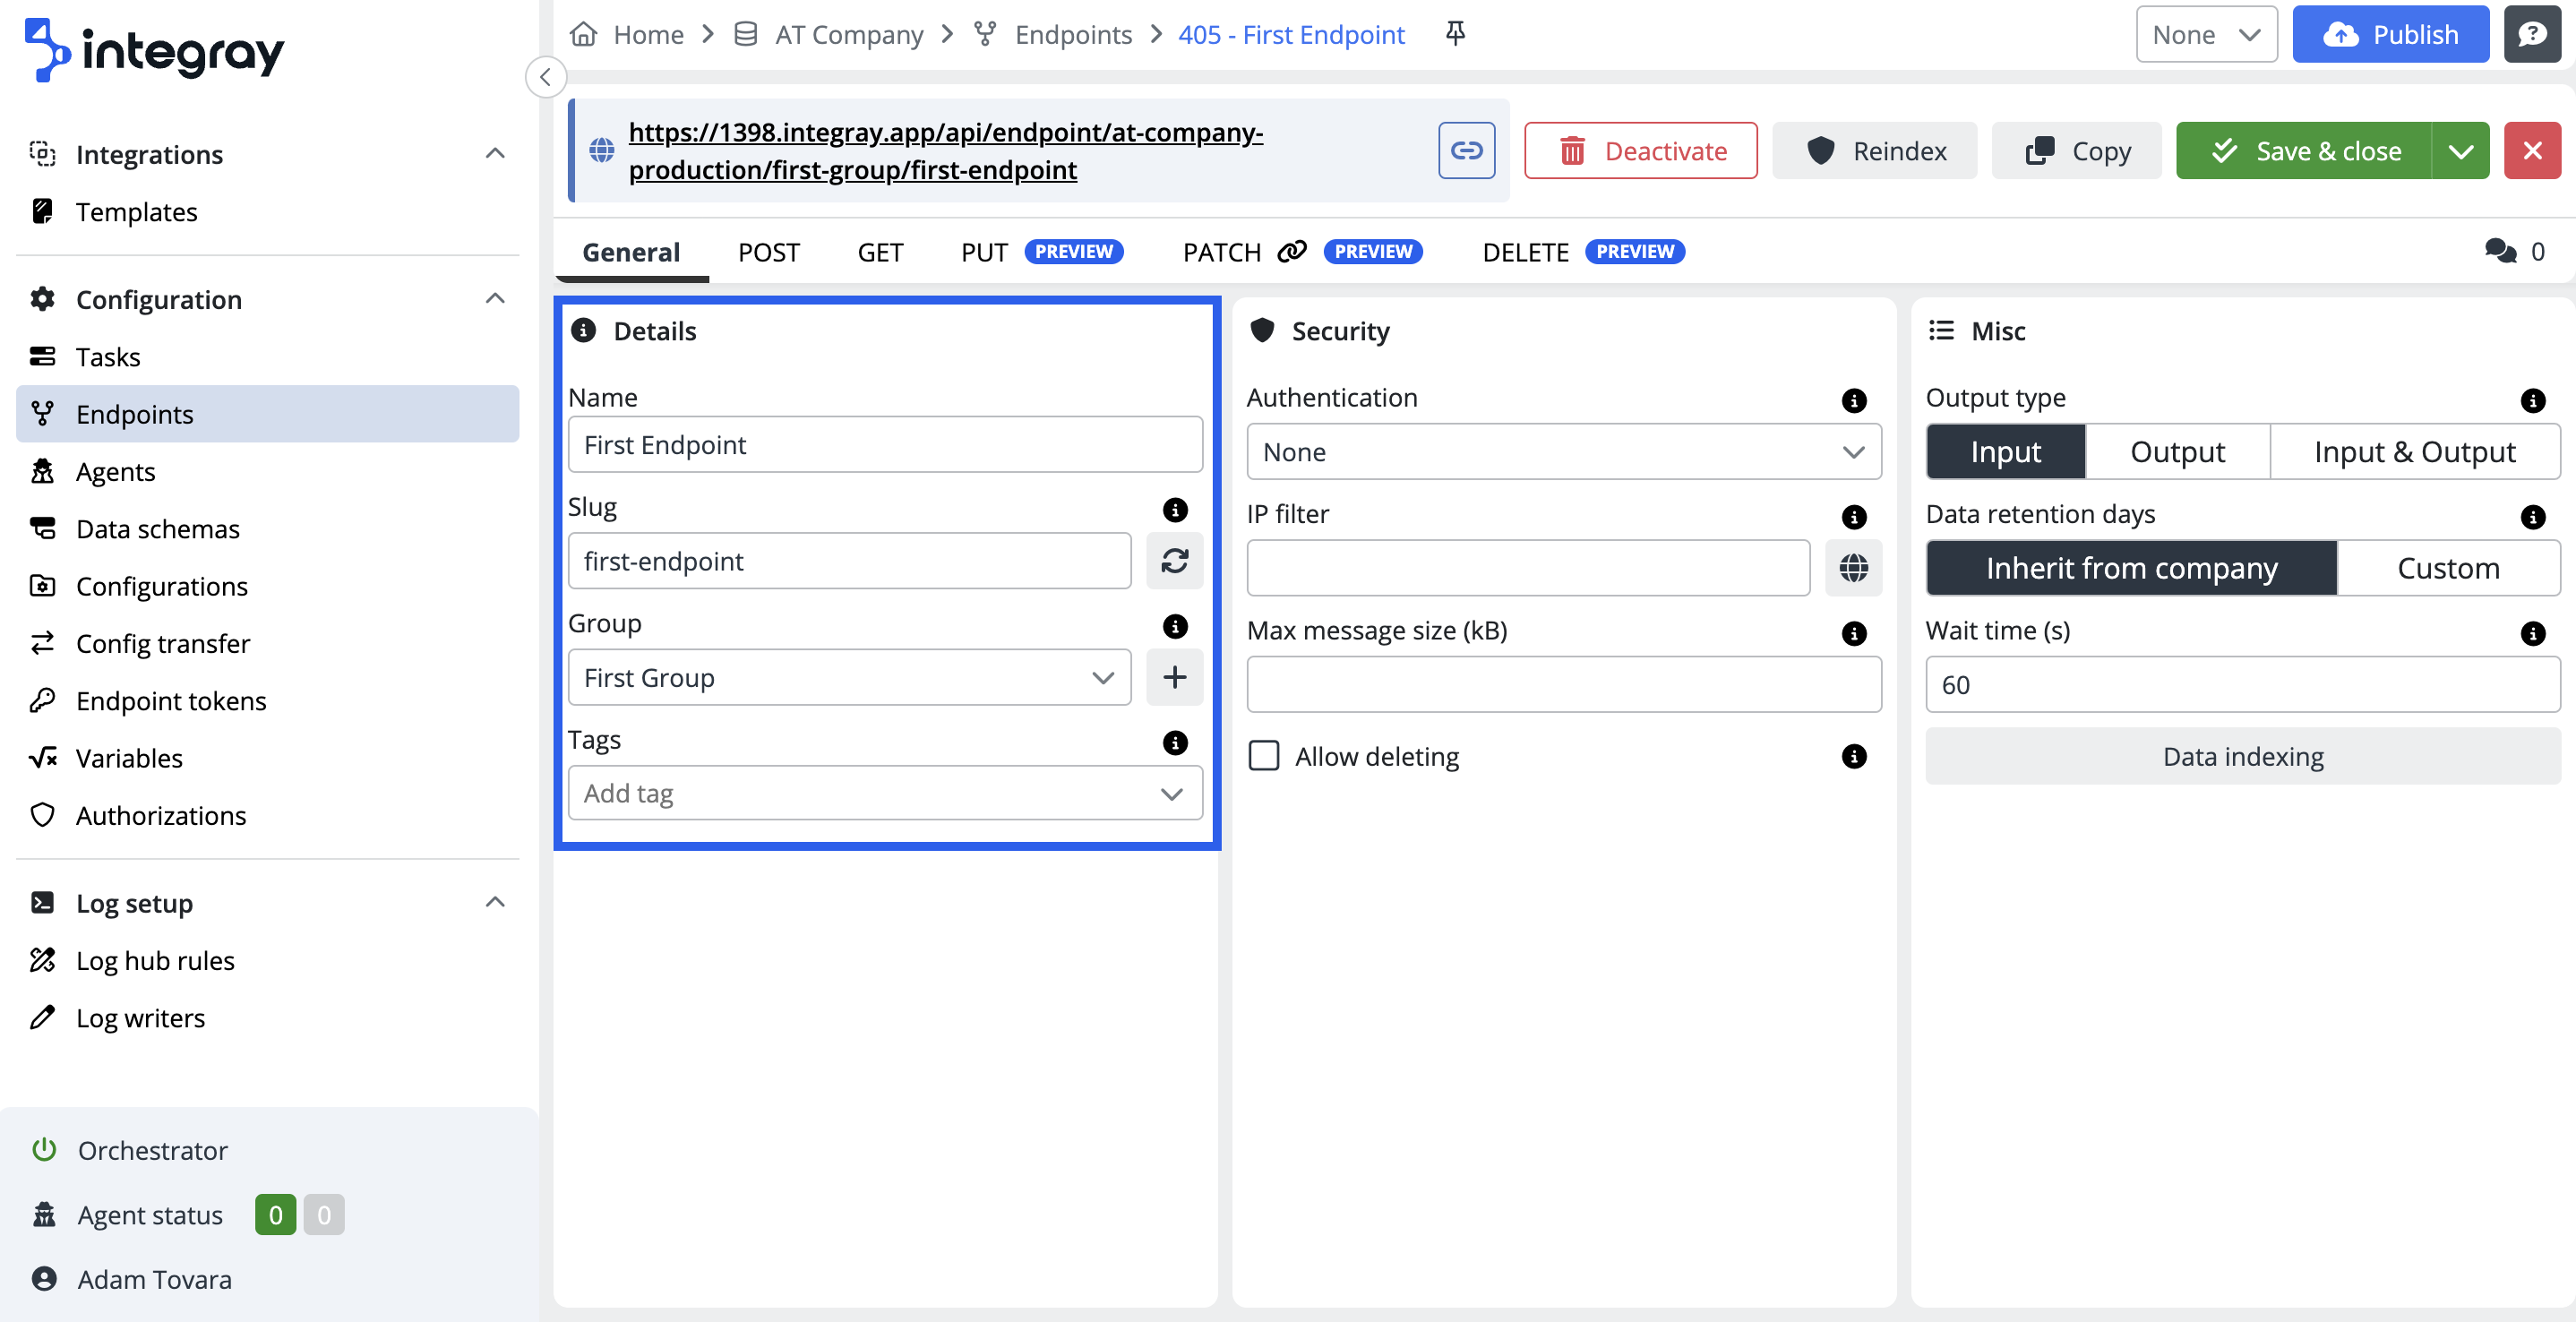Enable the Allow deleting checkbox
The height and width of the screenshot is (1322, 2576).
tap(1264, 756)
